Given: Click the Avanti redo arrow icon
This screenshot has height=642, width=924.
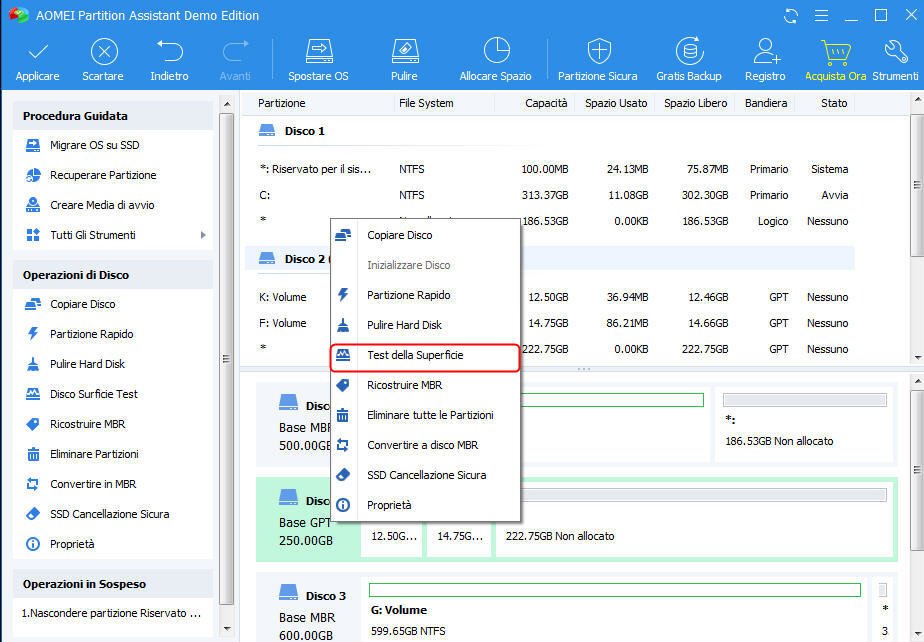Looking at the screenshot, I should tap(235, 51).
